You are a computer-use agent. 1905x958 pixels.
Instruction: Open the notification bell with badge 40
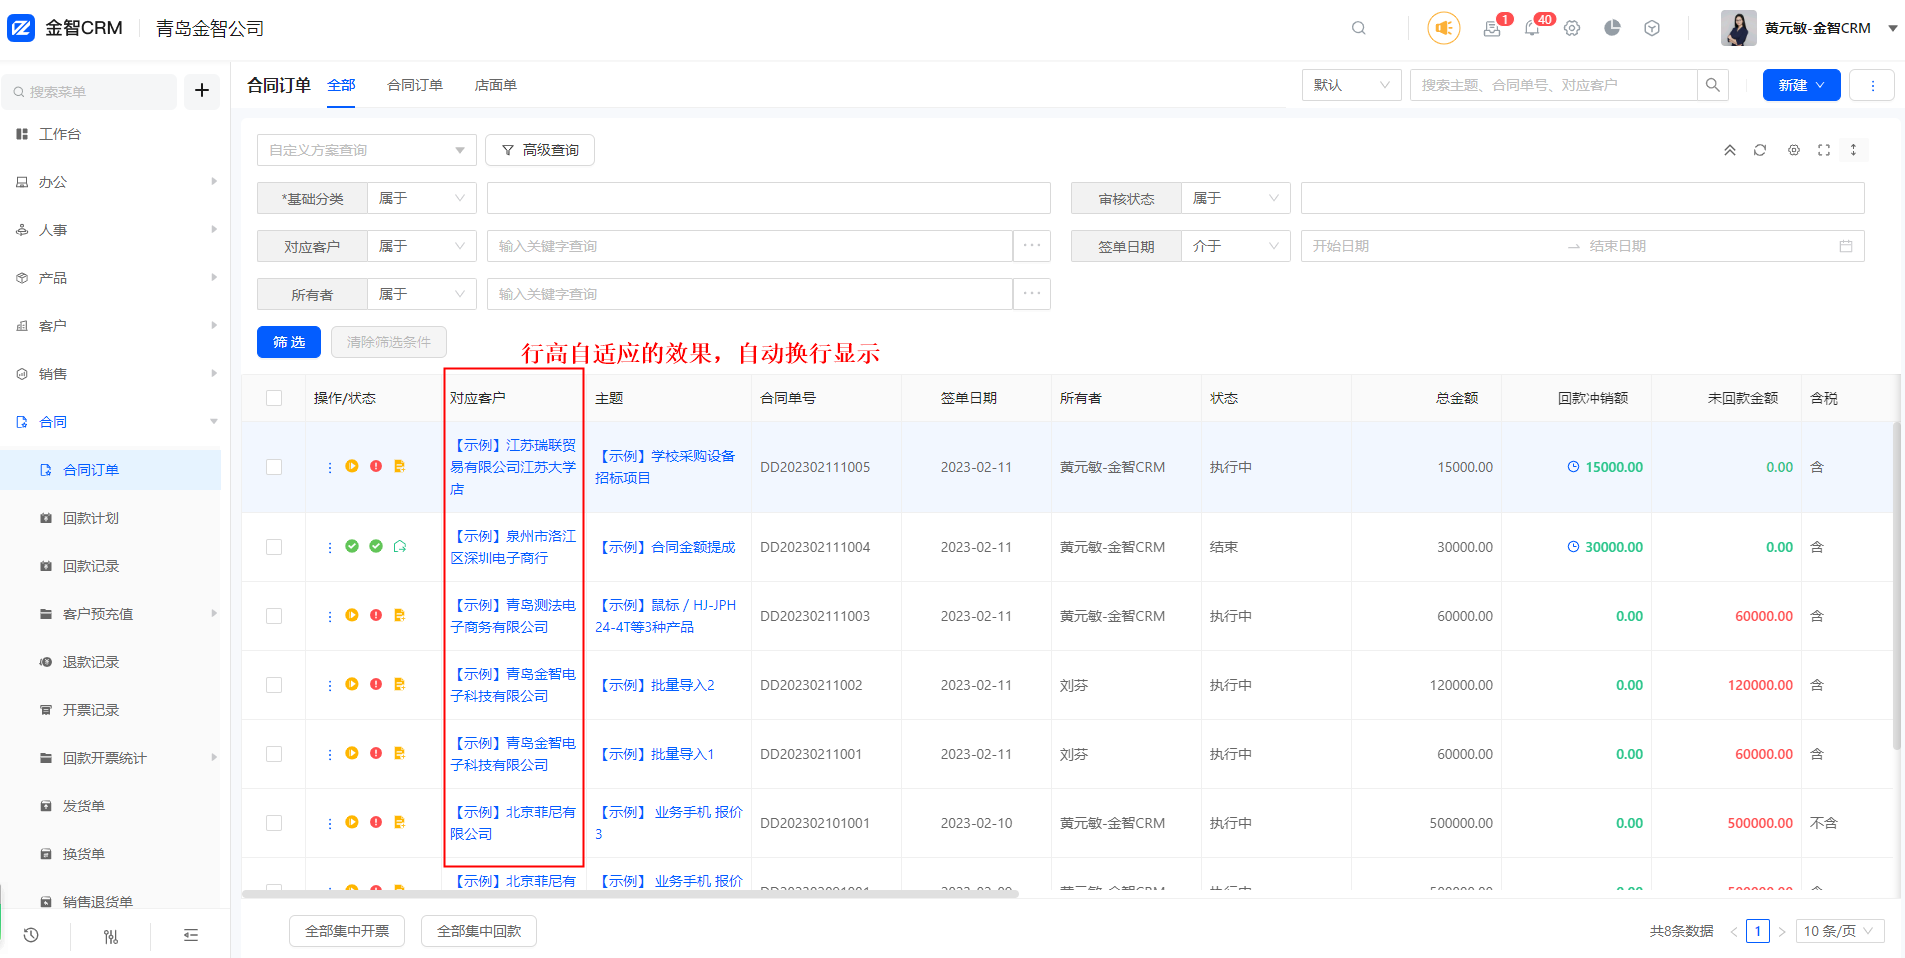click(x=1532, y=28)
